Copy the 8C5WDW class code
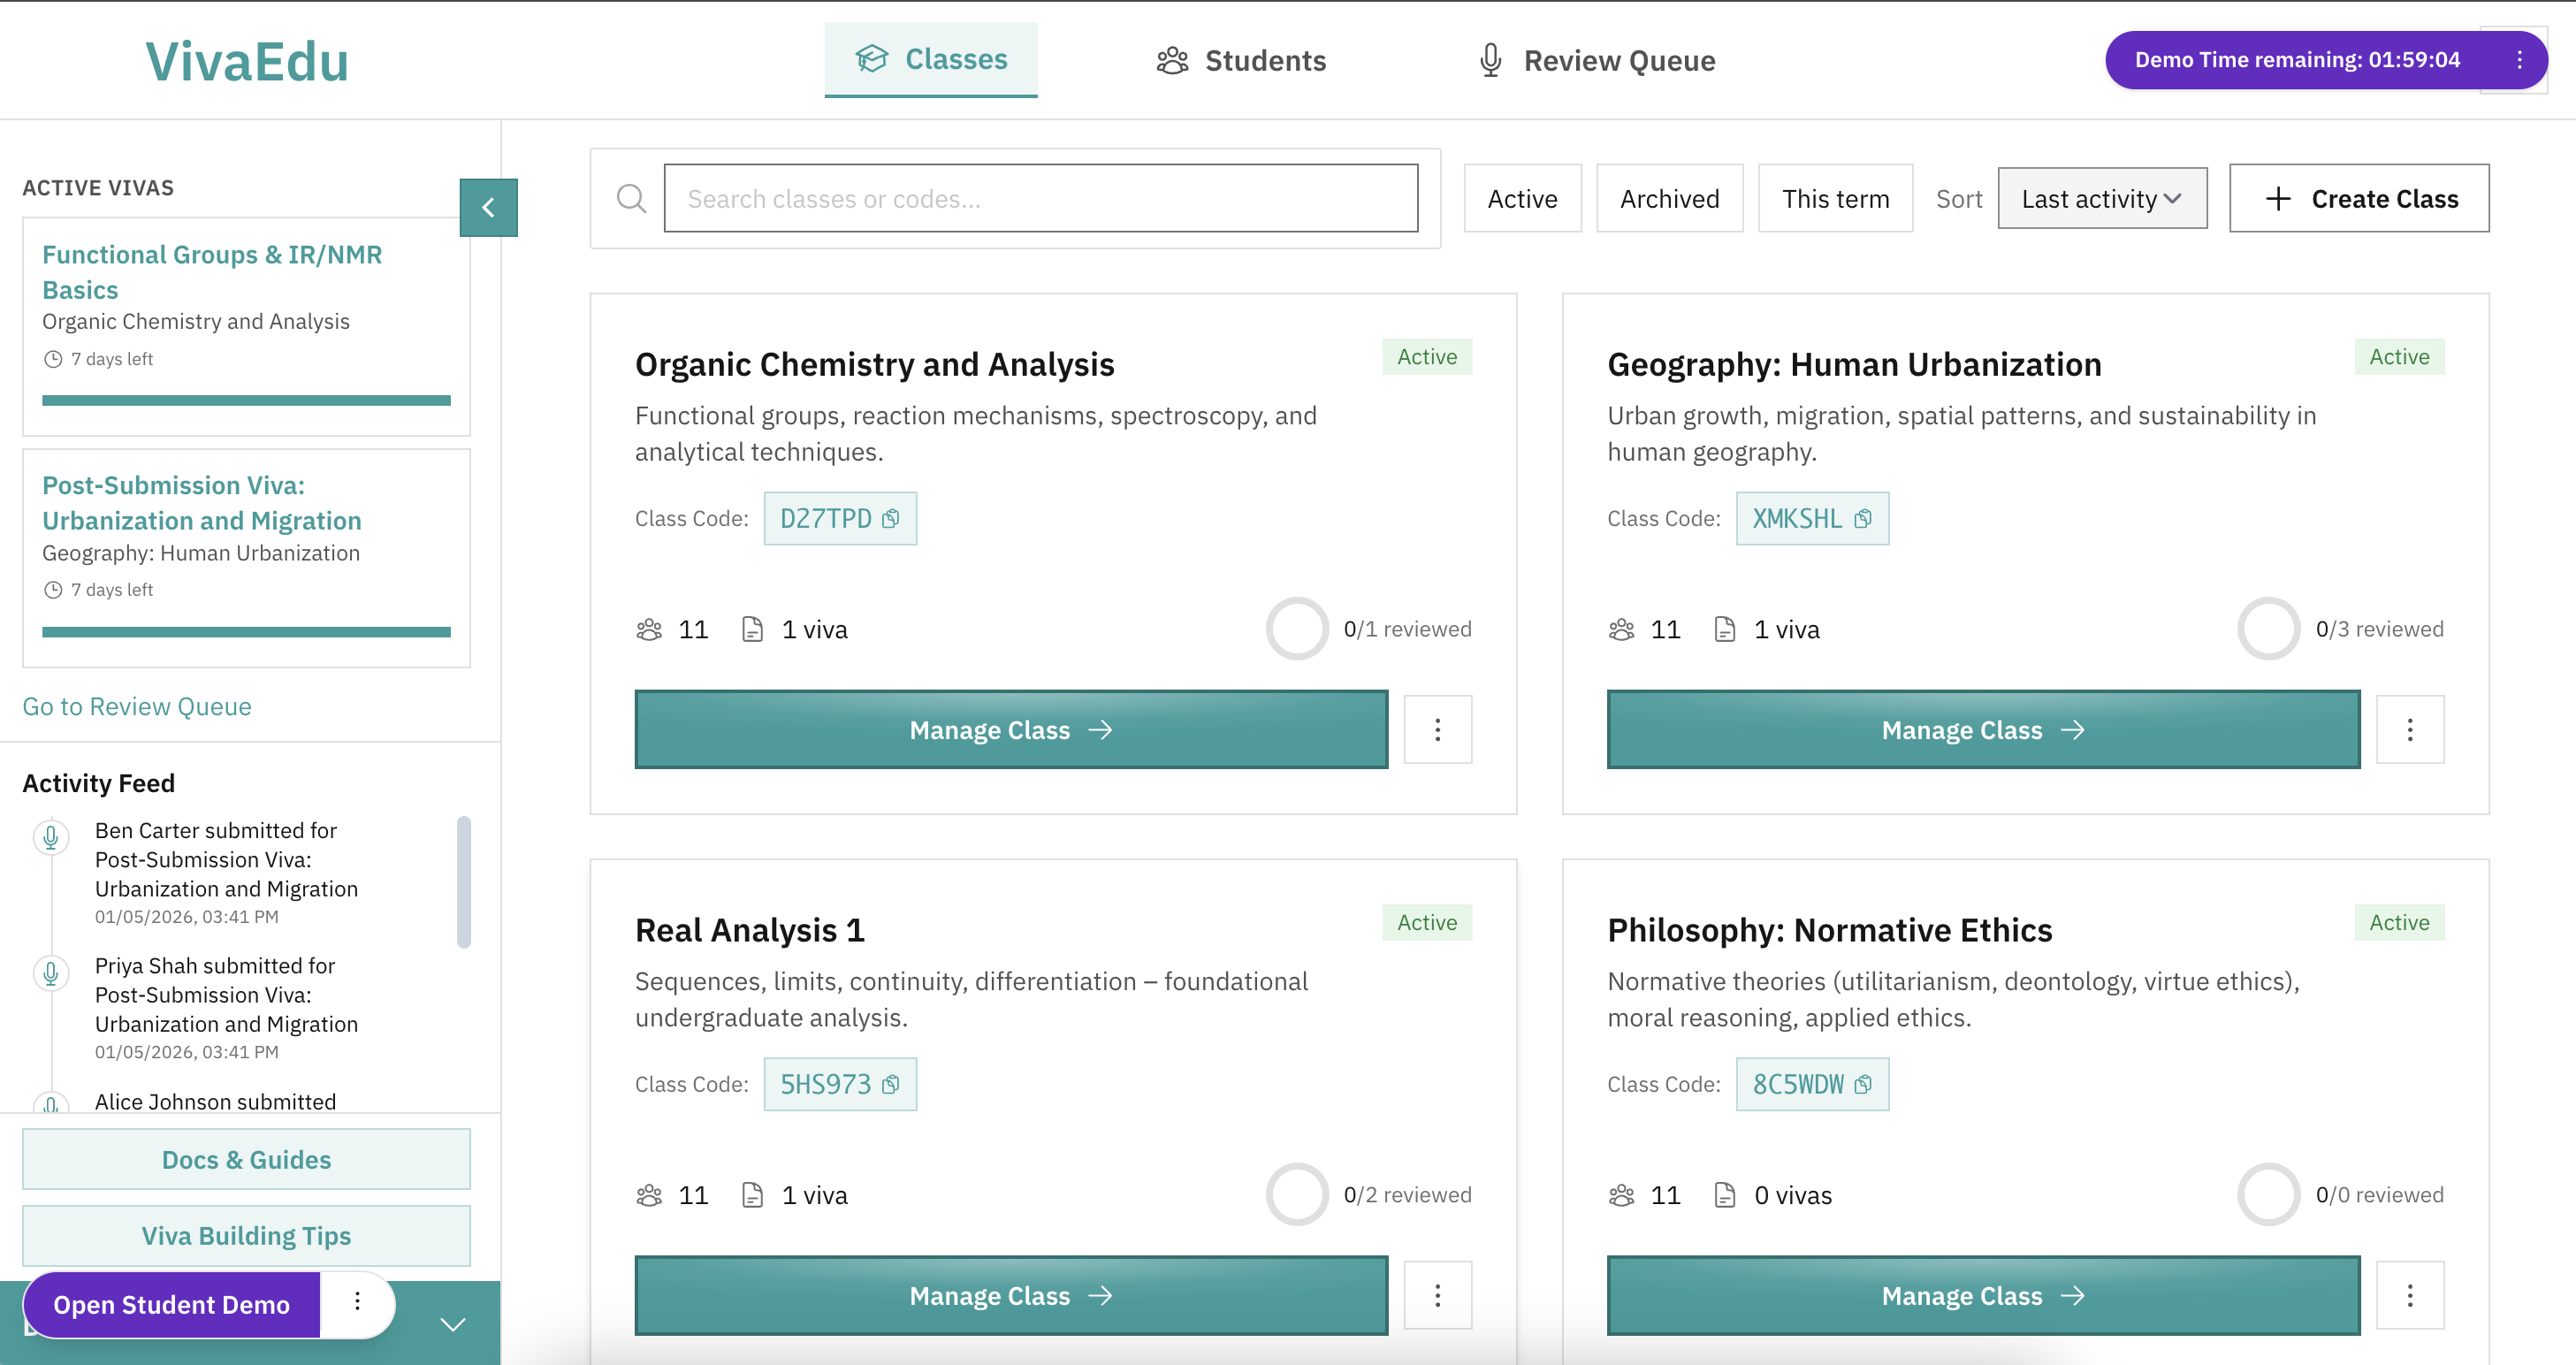This screenshot has width=2576, height=1365. (x=1862, y=1084)
